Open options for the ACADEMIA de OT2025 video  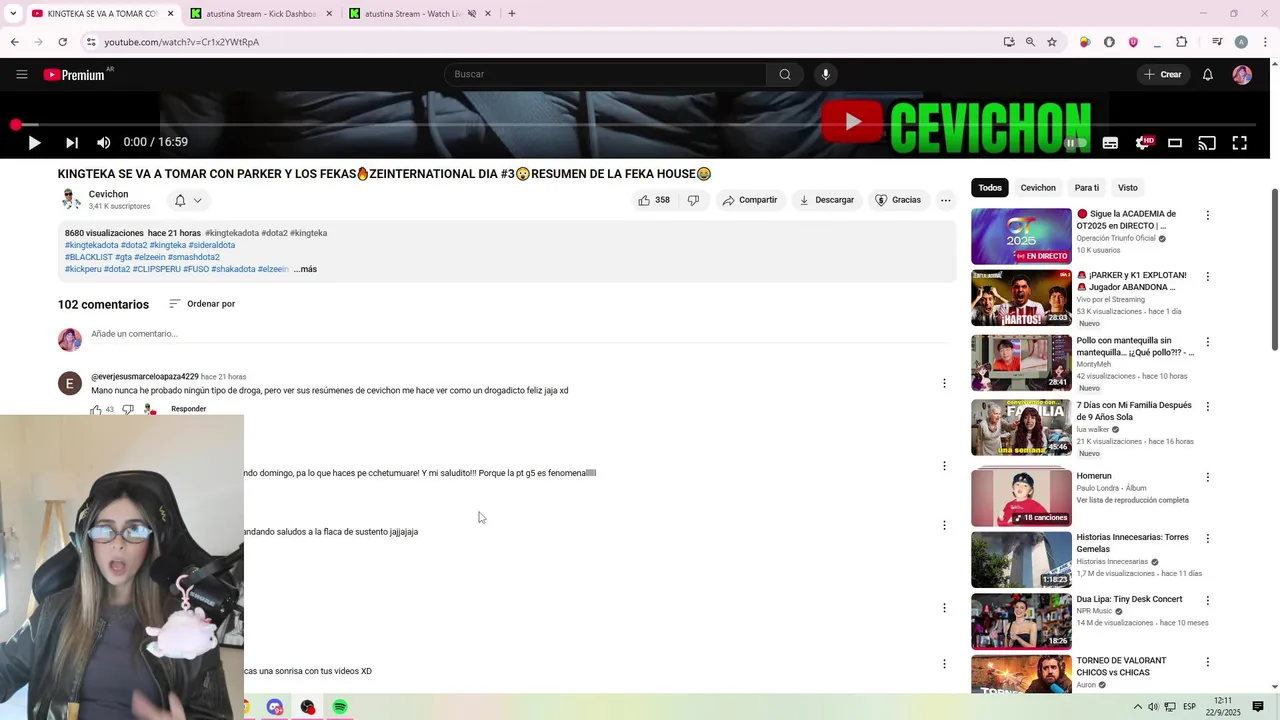[x=1207, y=215]
